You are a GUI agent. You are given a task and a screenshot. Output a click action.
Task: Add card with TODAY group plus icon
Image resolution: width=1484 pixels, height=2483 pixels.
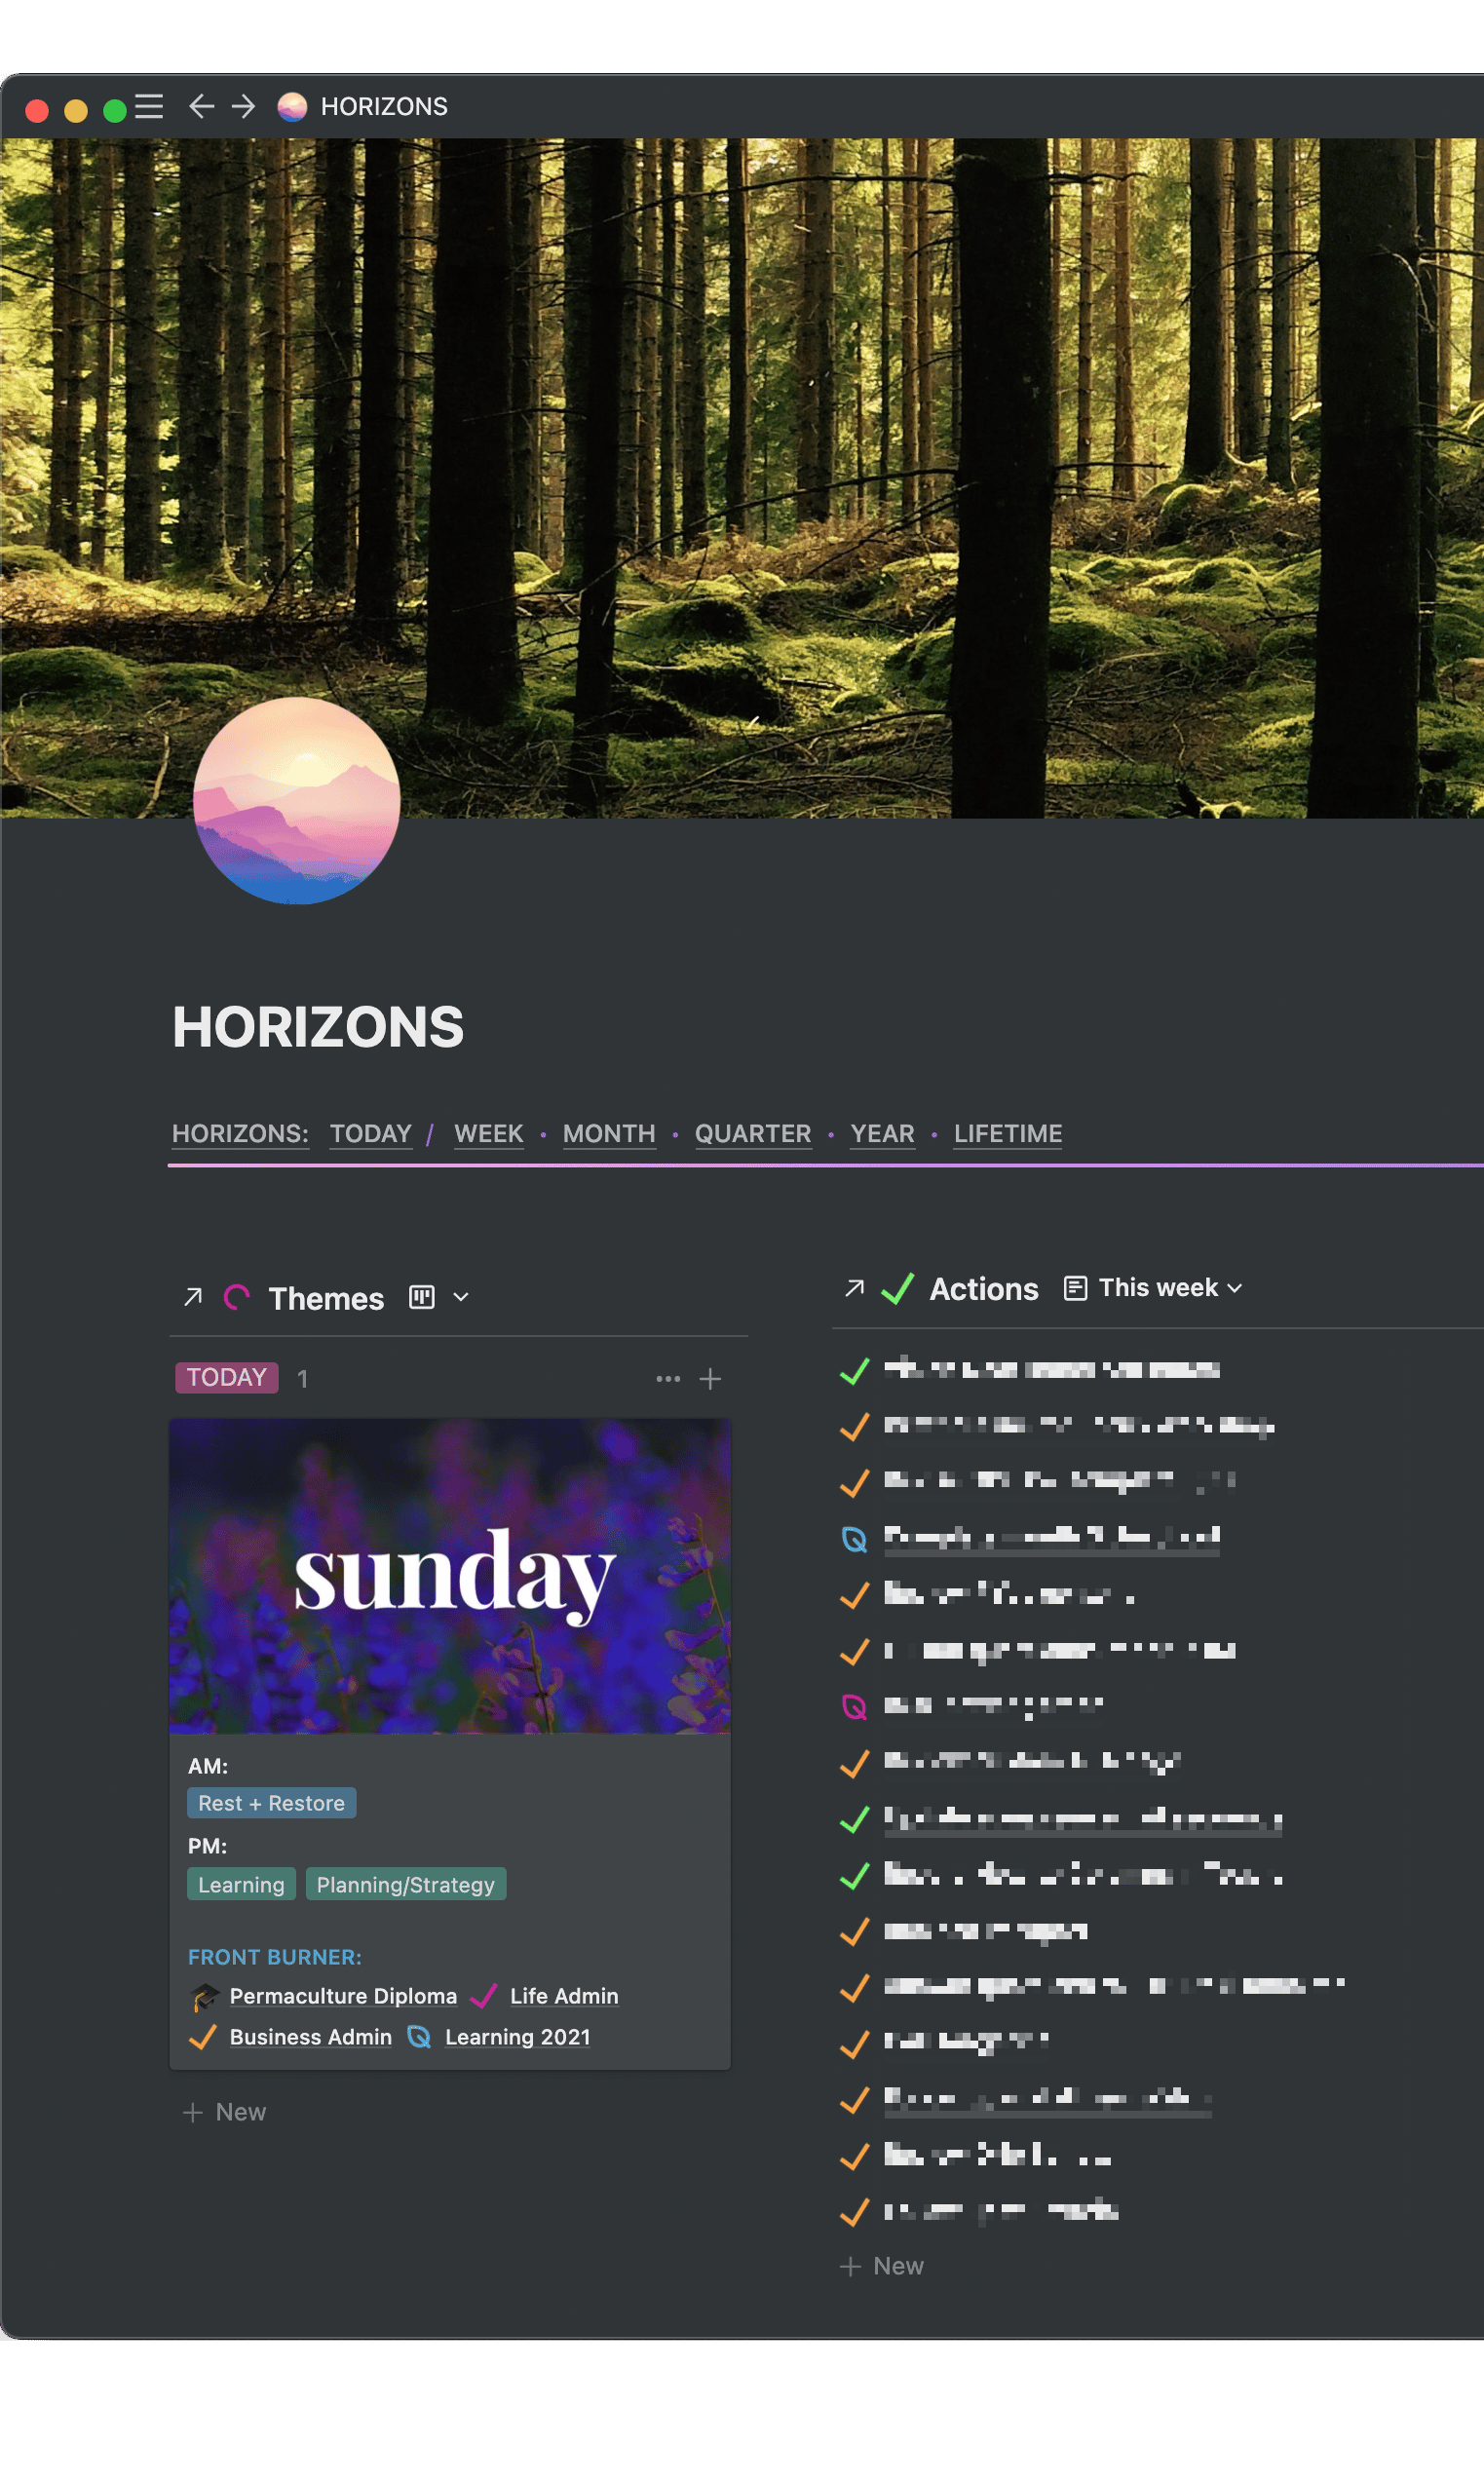(710, 1379)
